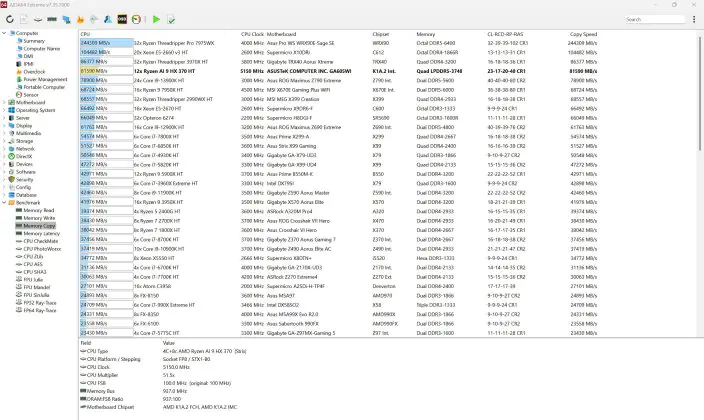Select Security category in sidebar
This screenshot has height=420, width=704.
[24, 180]
